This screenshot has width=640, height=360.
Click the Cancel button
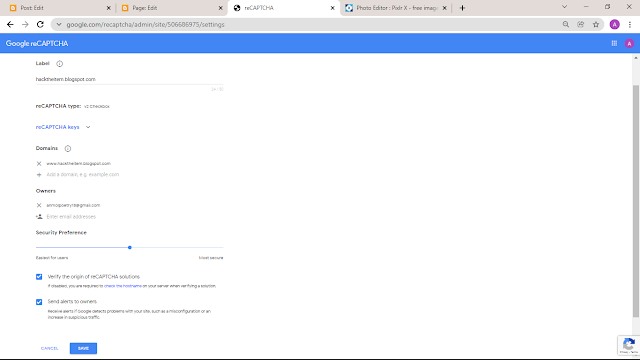click(50, 348)
